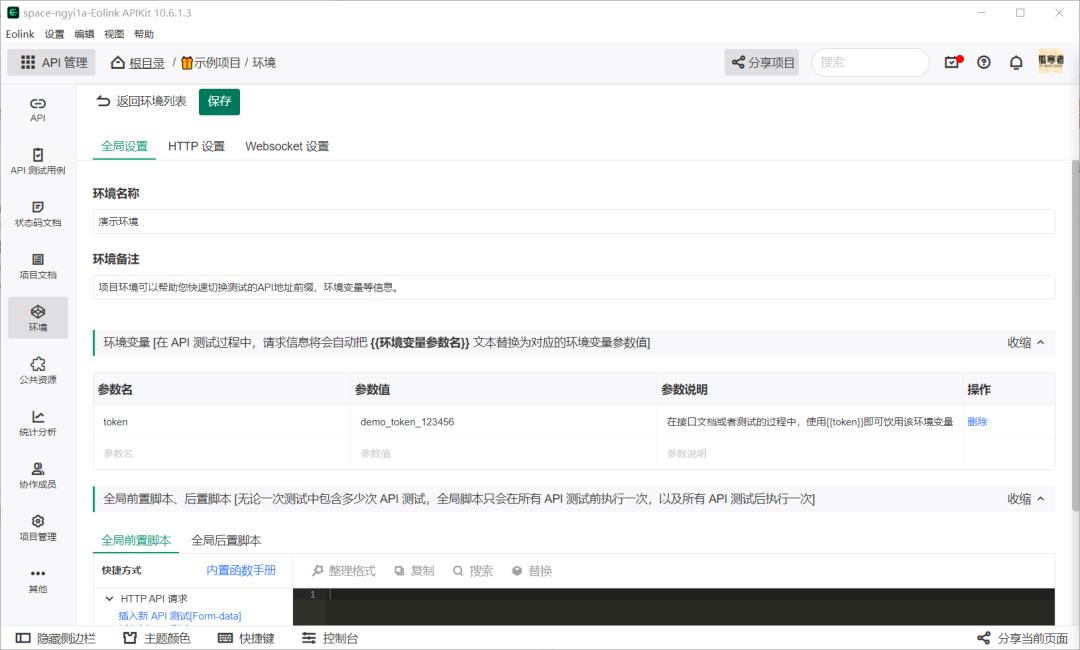Switch to the 全局后置脚本 tab
1080x650 pixels.
pos(226,541)
